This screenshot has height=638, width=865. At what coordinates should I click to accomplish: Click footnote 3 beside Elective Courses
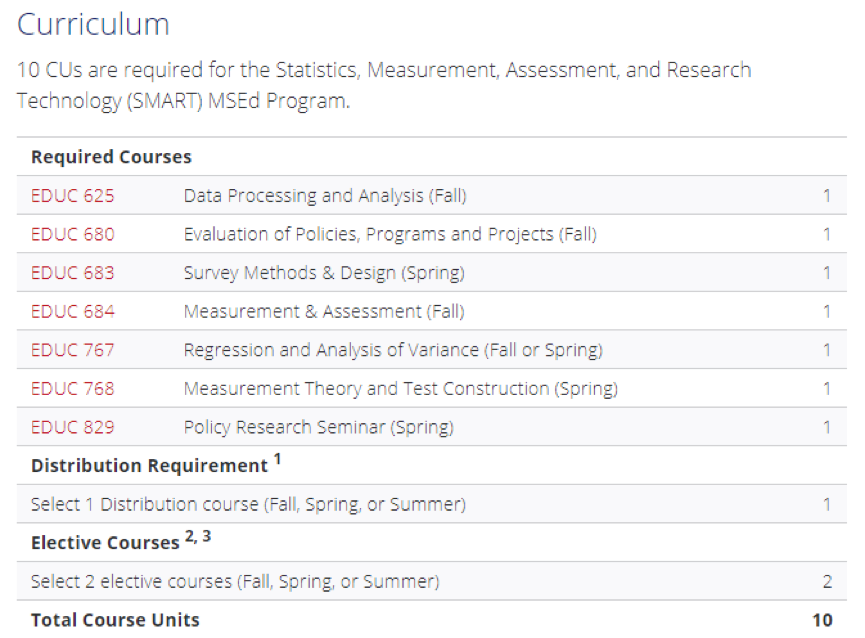(x=206, y=536)
